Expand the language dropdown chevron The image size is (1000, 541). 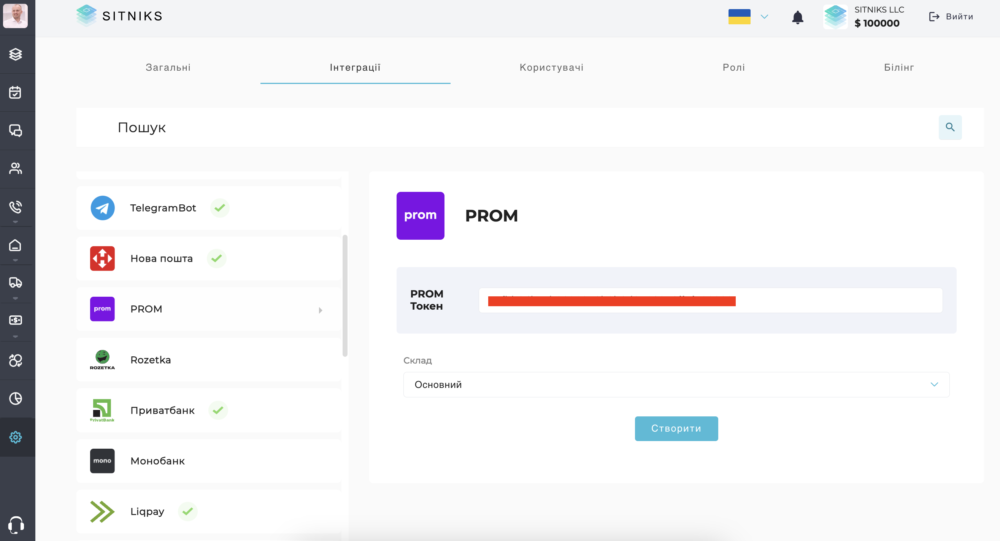[x=764, y=17]
